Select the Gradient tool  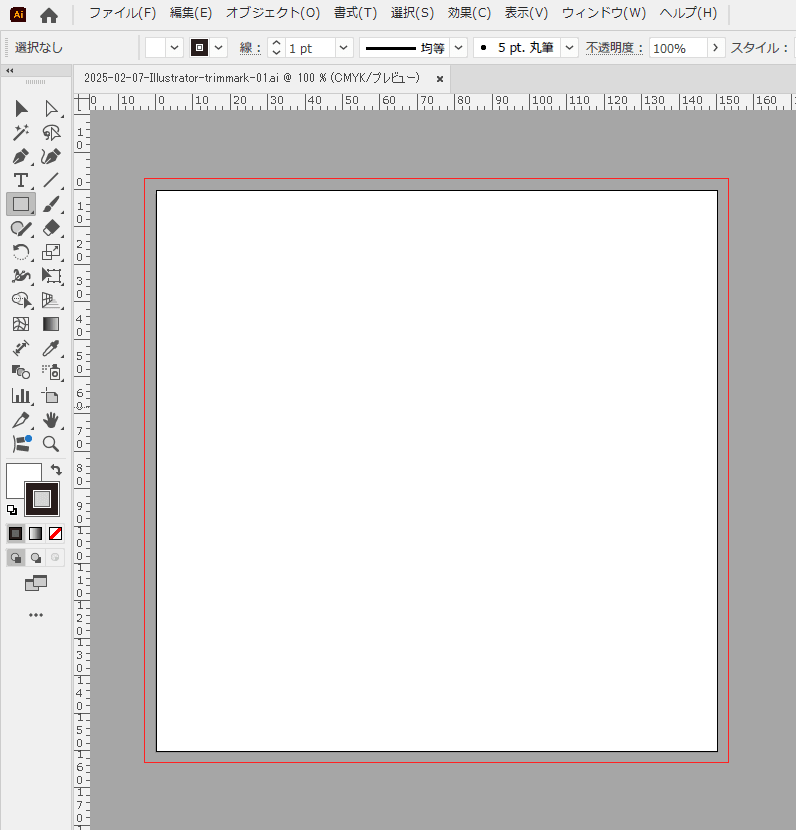click(51, 324)
